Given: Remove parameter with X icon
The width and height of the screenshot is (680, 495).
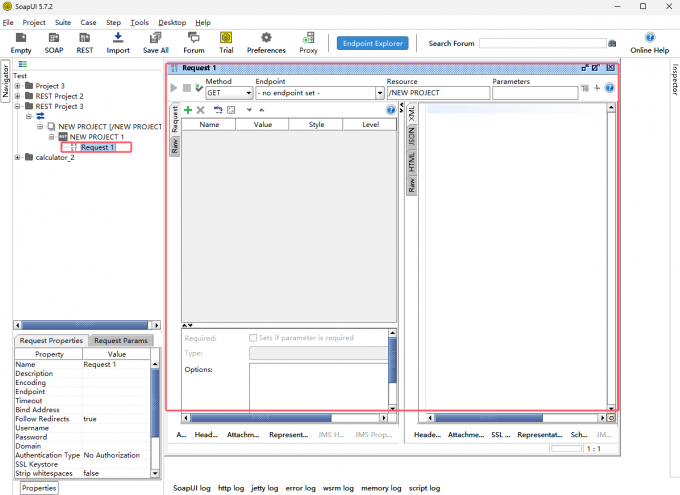Looking at the screenshot, I should [x=200, y=110].
